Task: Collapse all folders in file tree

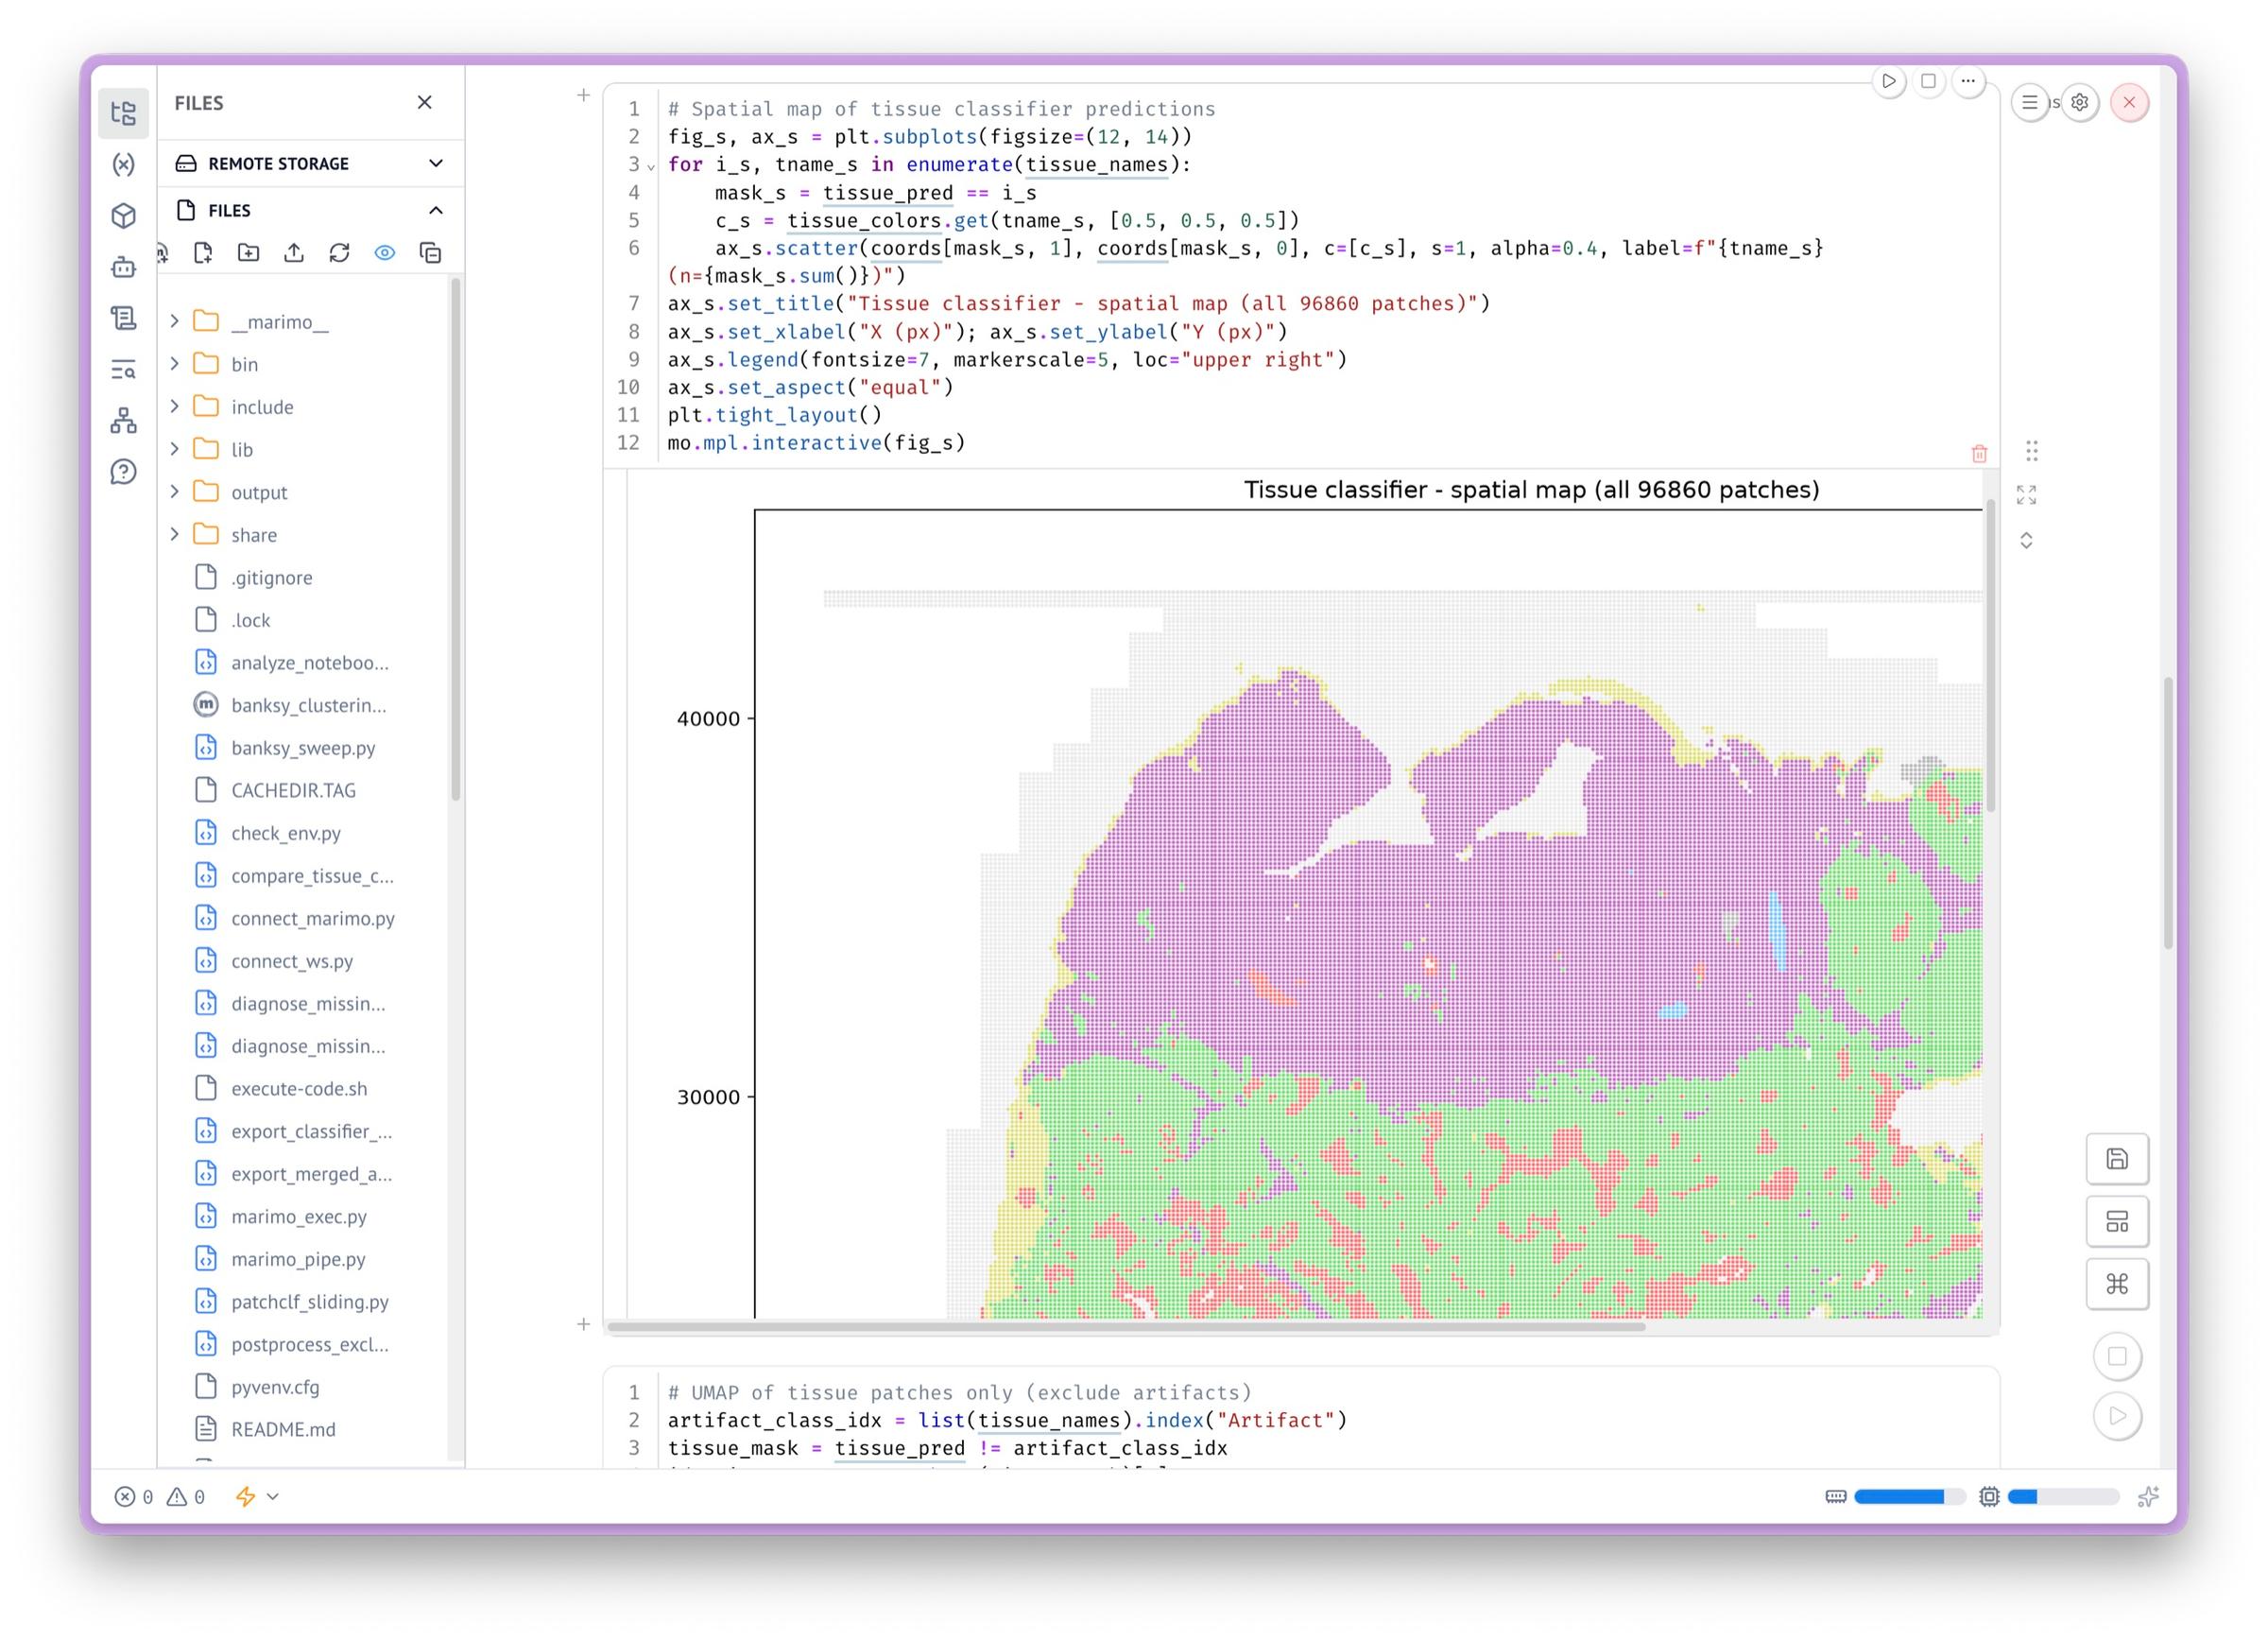Action: coord(430,253)
